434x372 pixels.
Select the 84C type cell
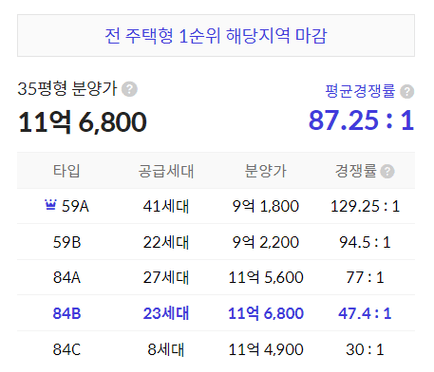(x=67, y=350)
